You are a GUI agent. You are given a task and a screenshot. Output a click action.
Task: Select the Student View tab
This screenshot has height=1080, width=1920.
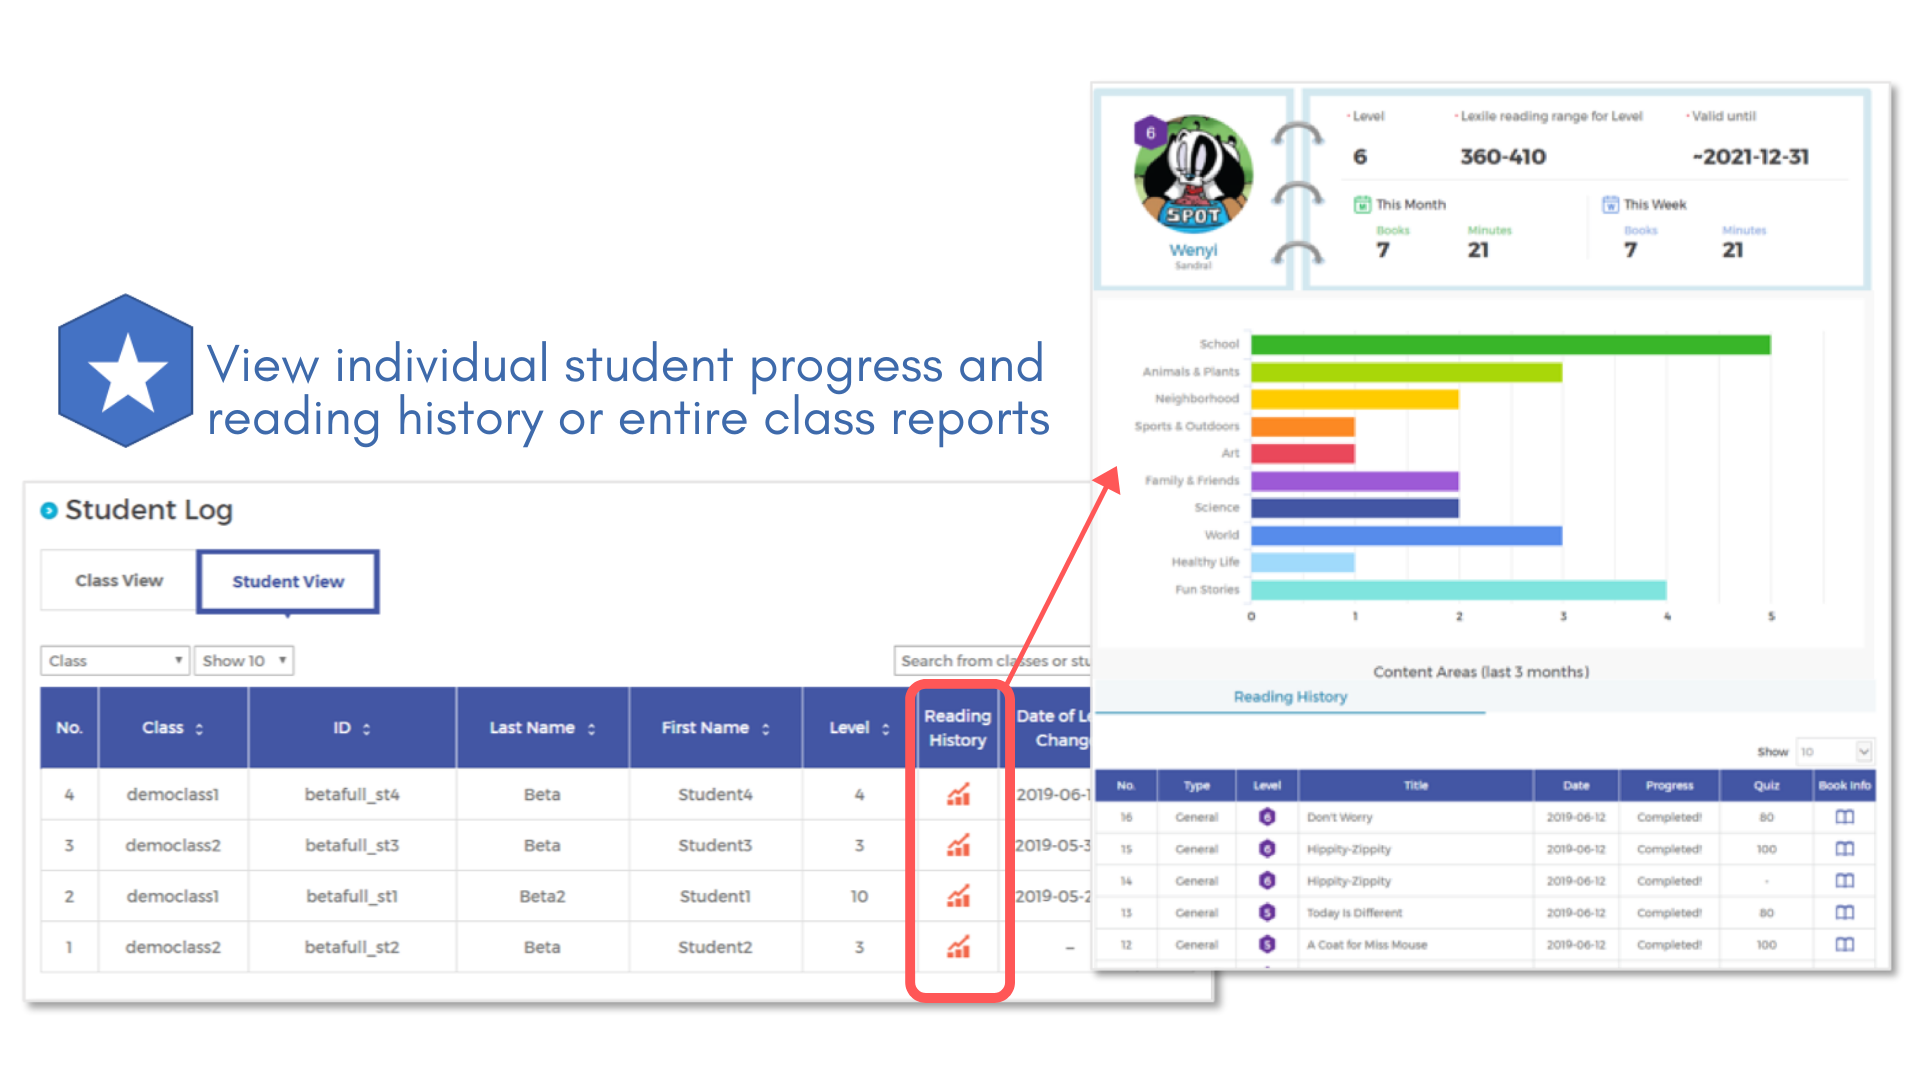coord(288,582)
